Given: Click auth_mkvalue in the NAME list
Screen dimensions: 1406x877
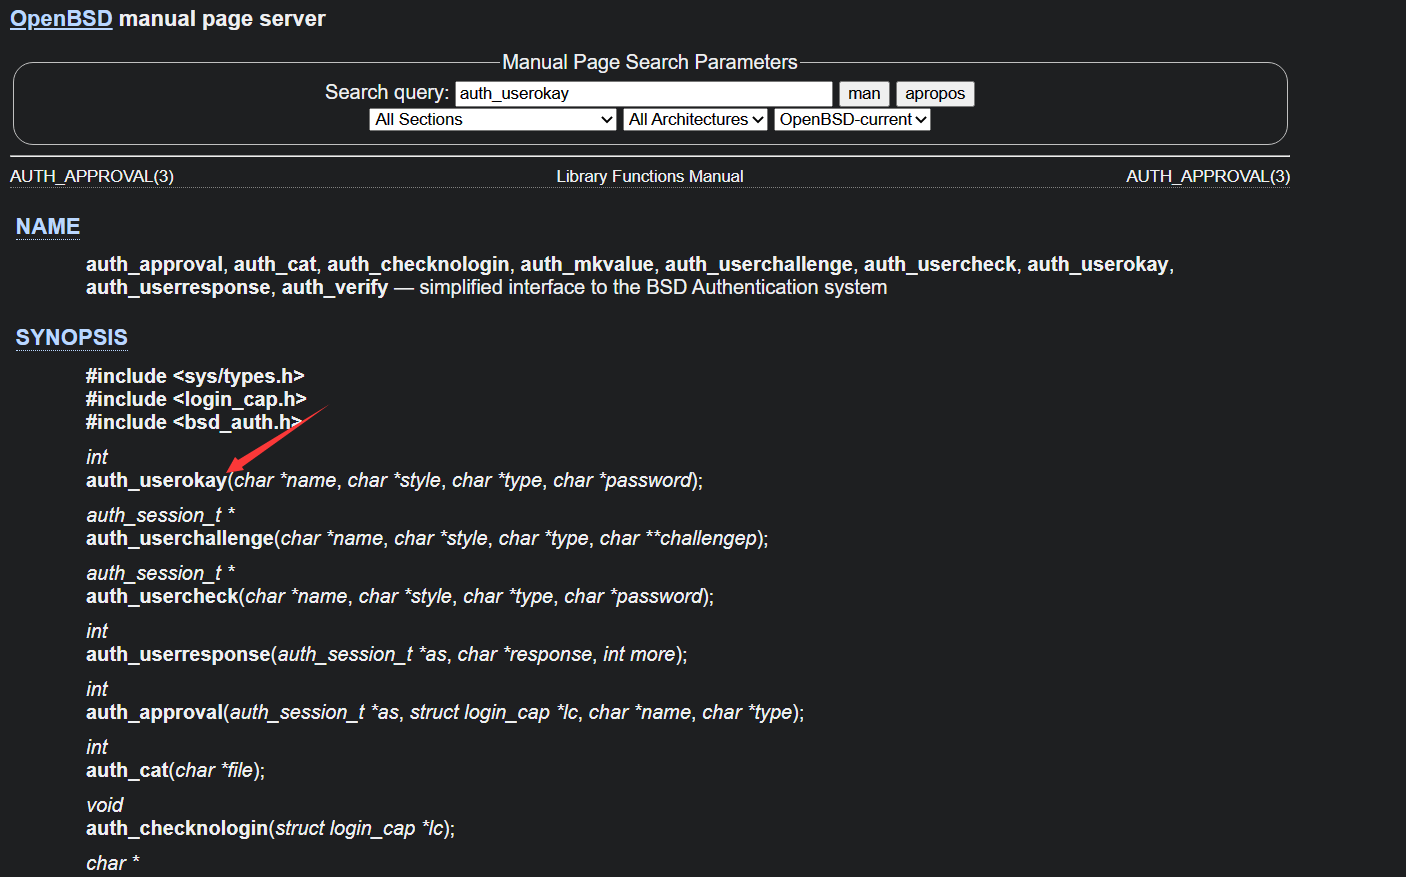Looking at the screenshot, I should (587, 265).
